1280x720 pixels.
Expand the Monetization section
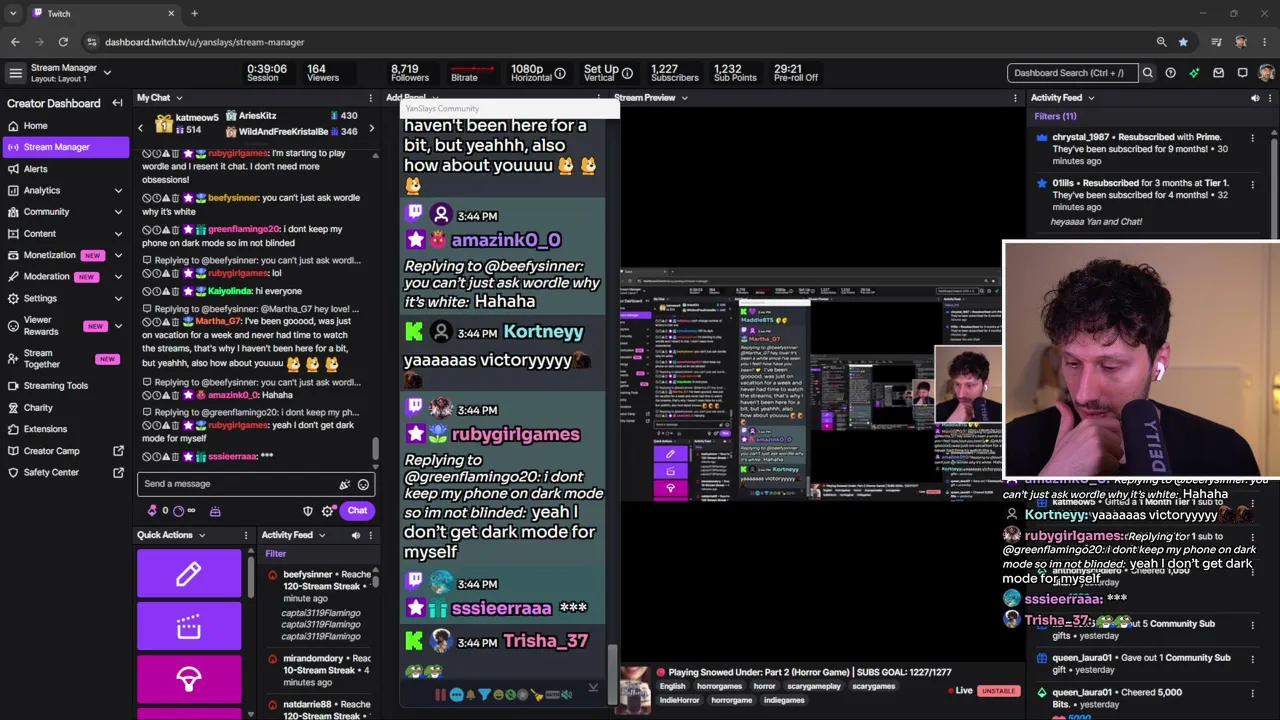[118, 255]
